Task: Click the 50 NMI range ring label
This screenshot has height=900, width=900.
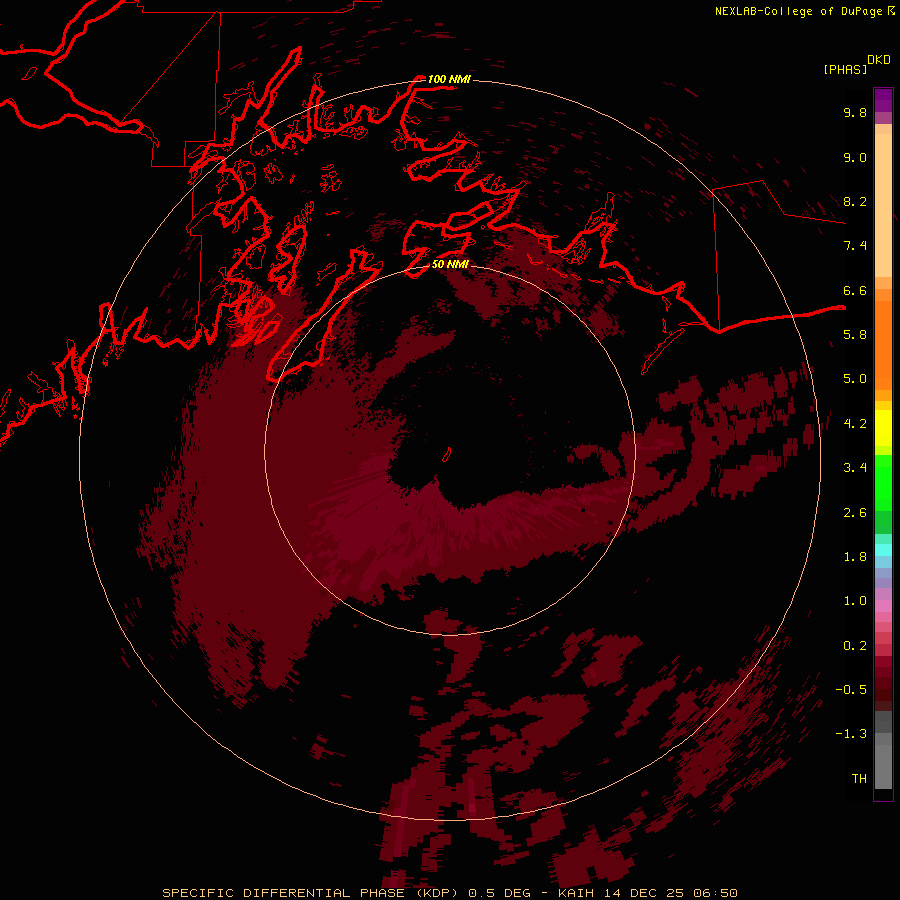Action: click(450, 264)
